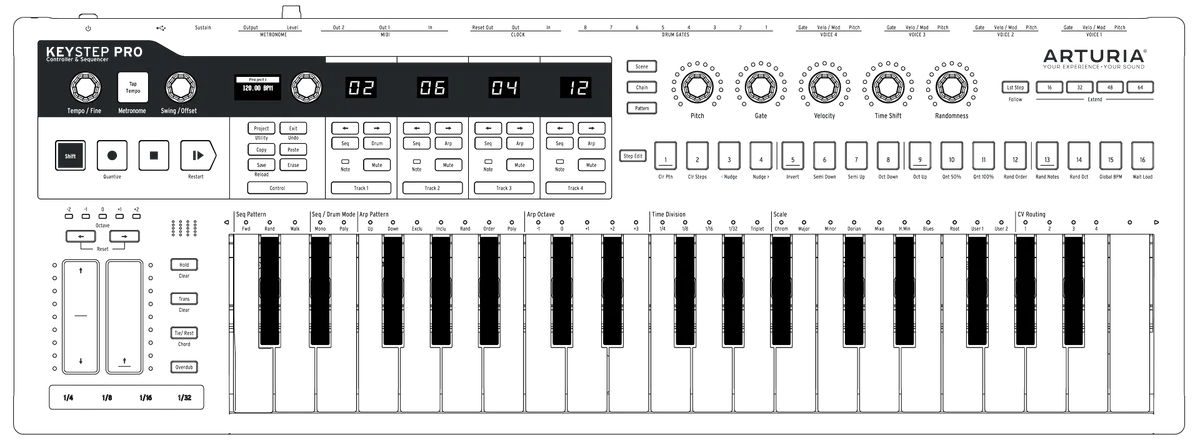Click the Octave left arrow button
The width and height of the screenshot is (1200, 447).
(x=80, y=236)
